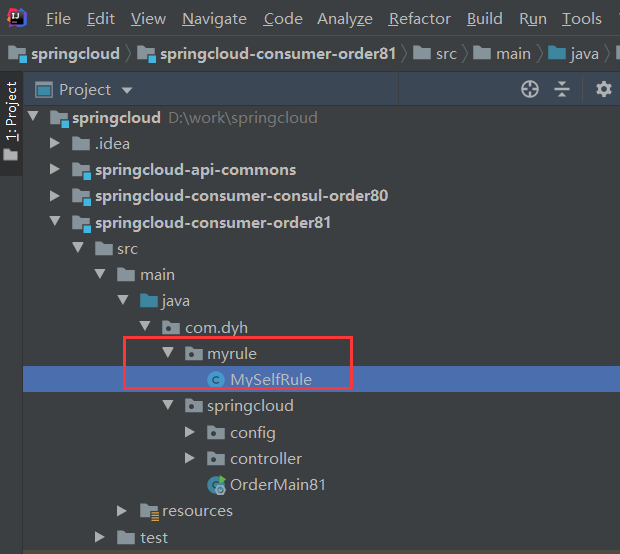620x554 pixels.
Task: Select springcloud root module icon
Action: click(x=59, y=118)
